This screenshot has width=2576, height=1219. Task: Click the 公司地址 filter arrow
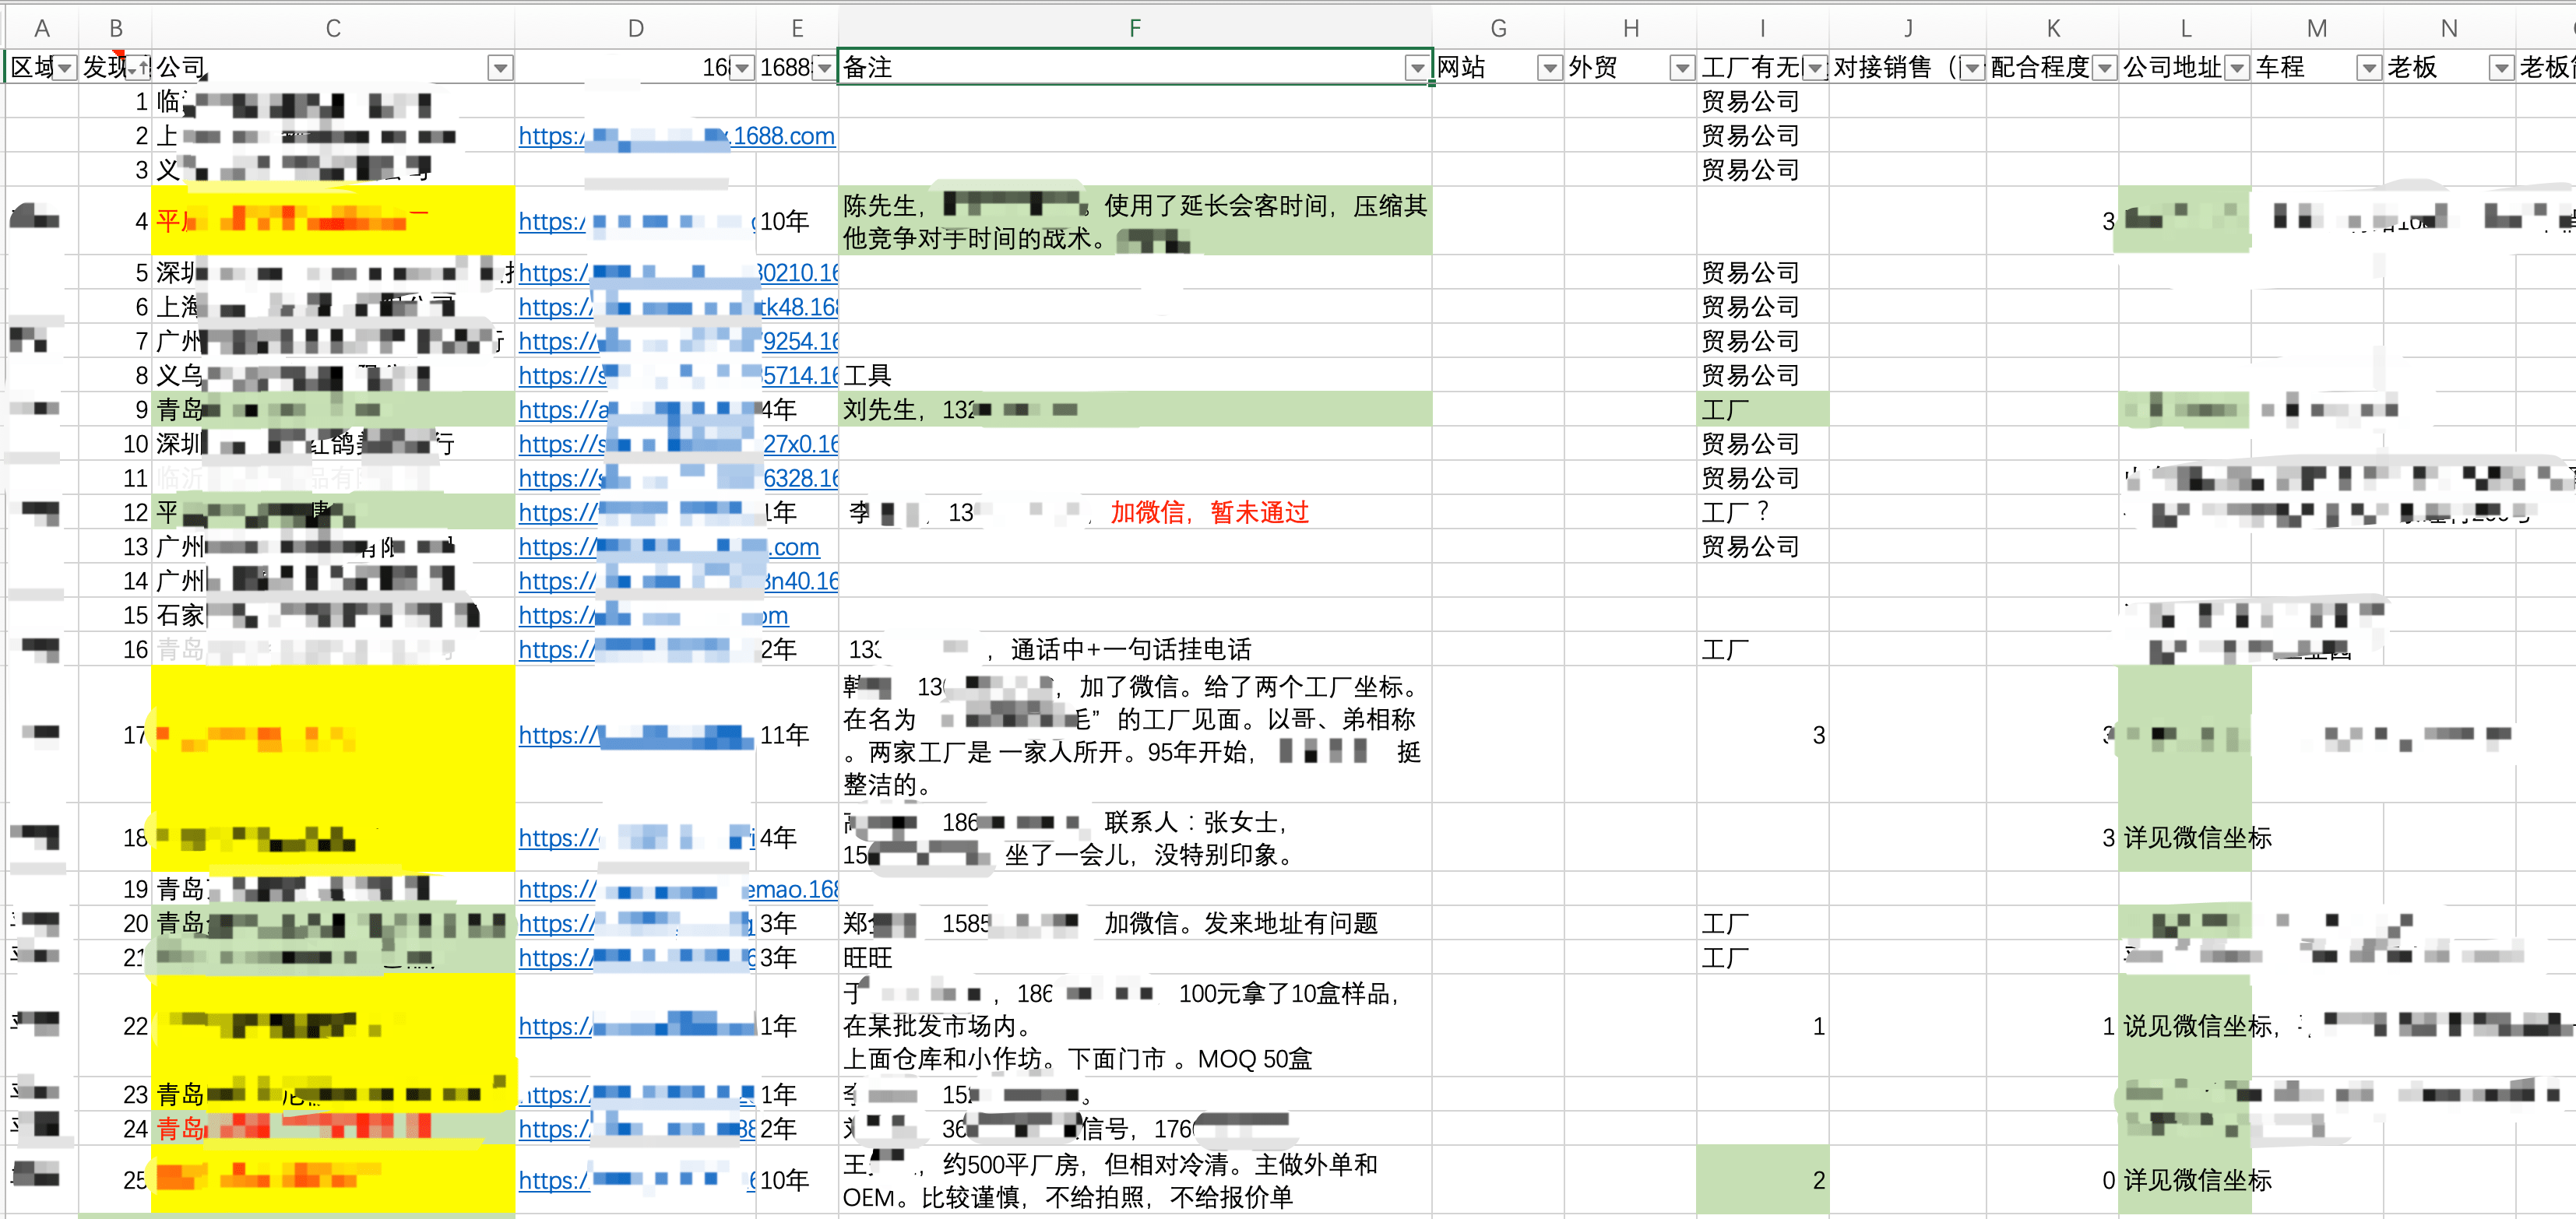click(x=2237, y=68)
